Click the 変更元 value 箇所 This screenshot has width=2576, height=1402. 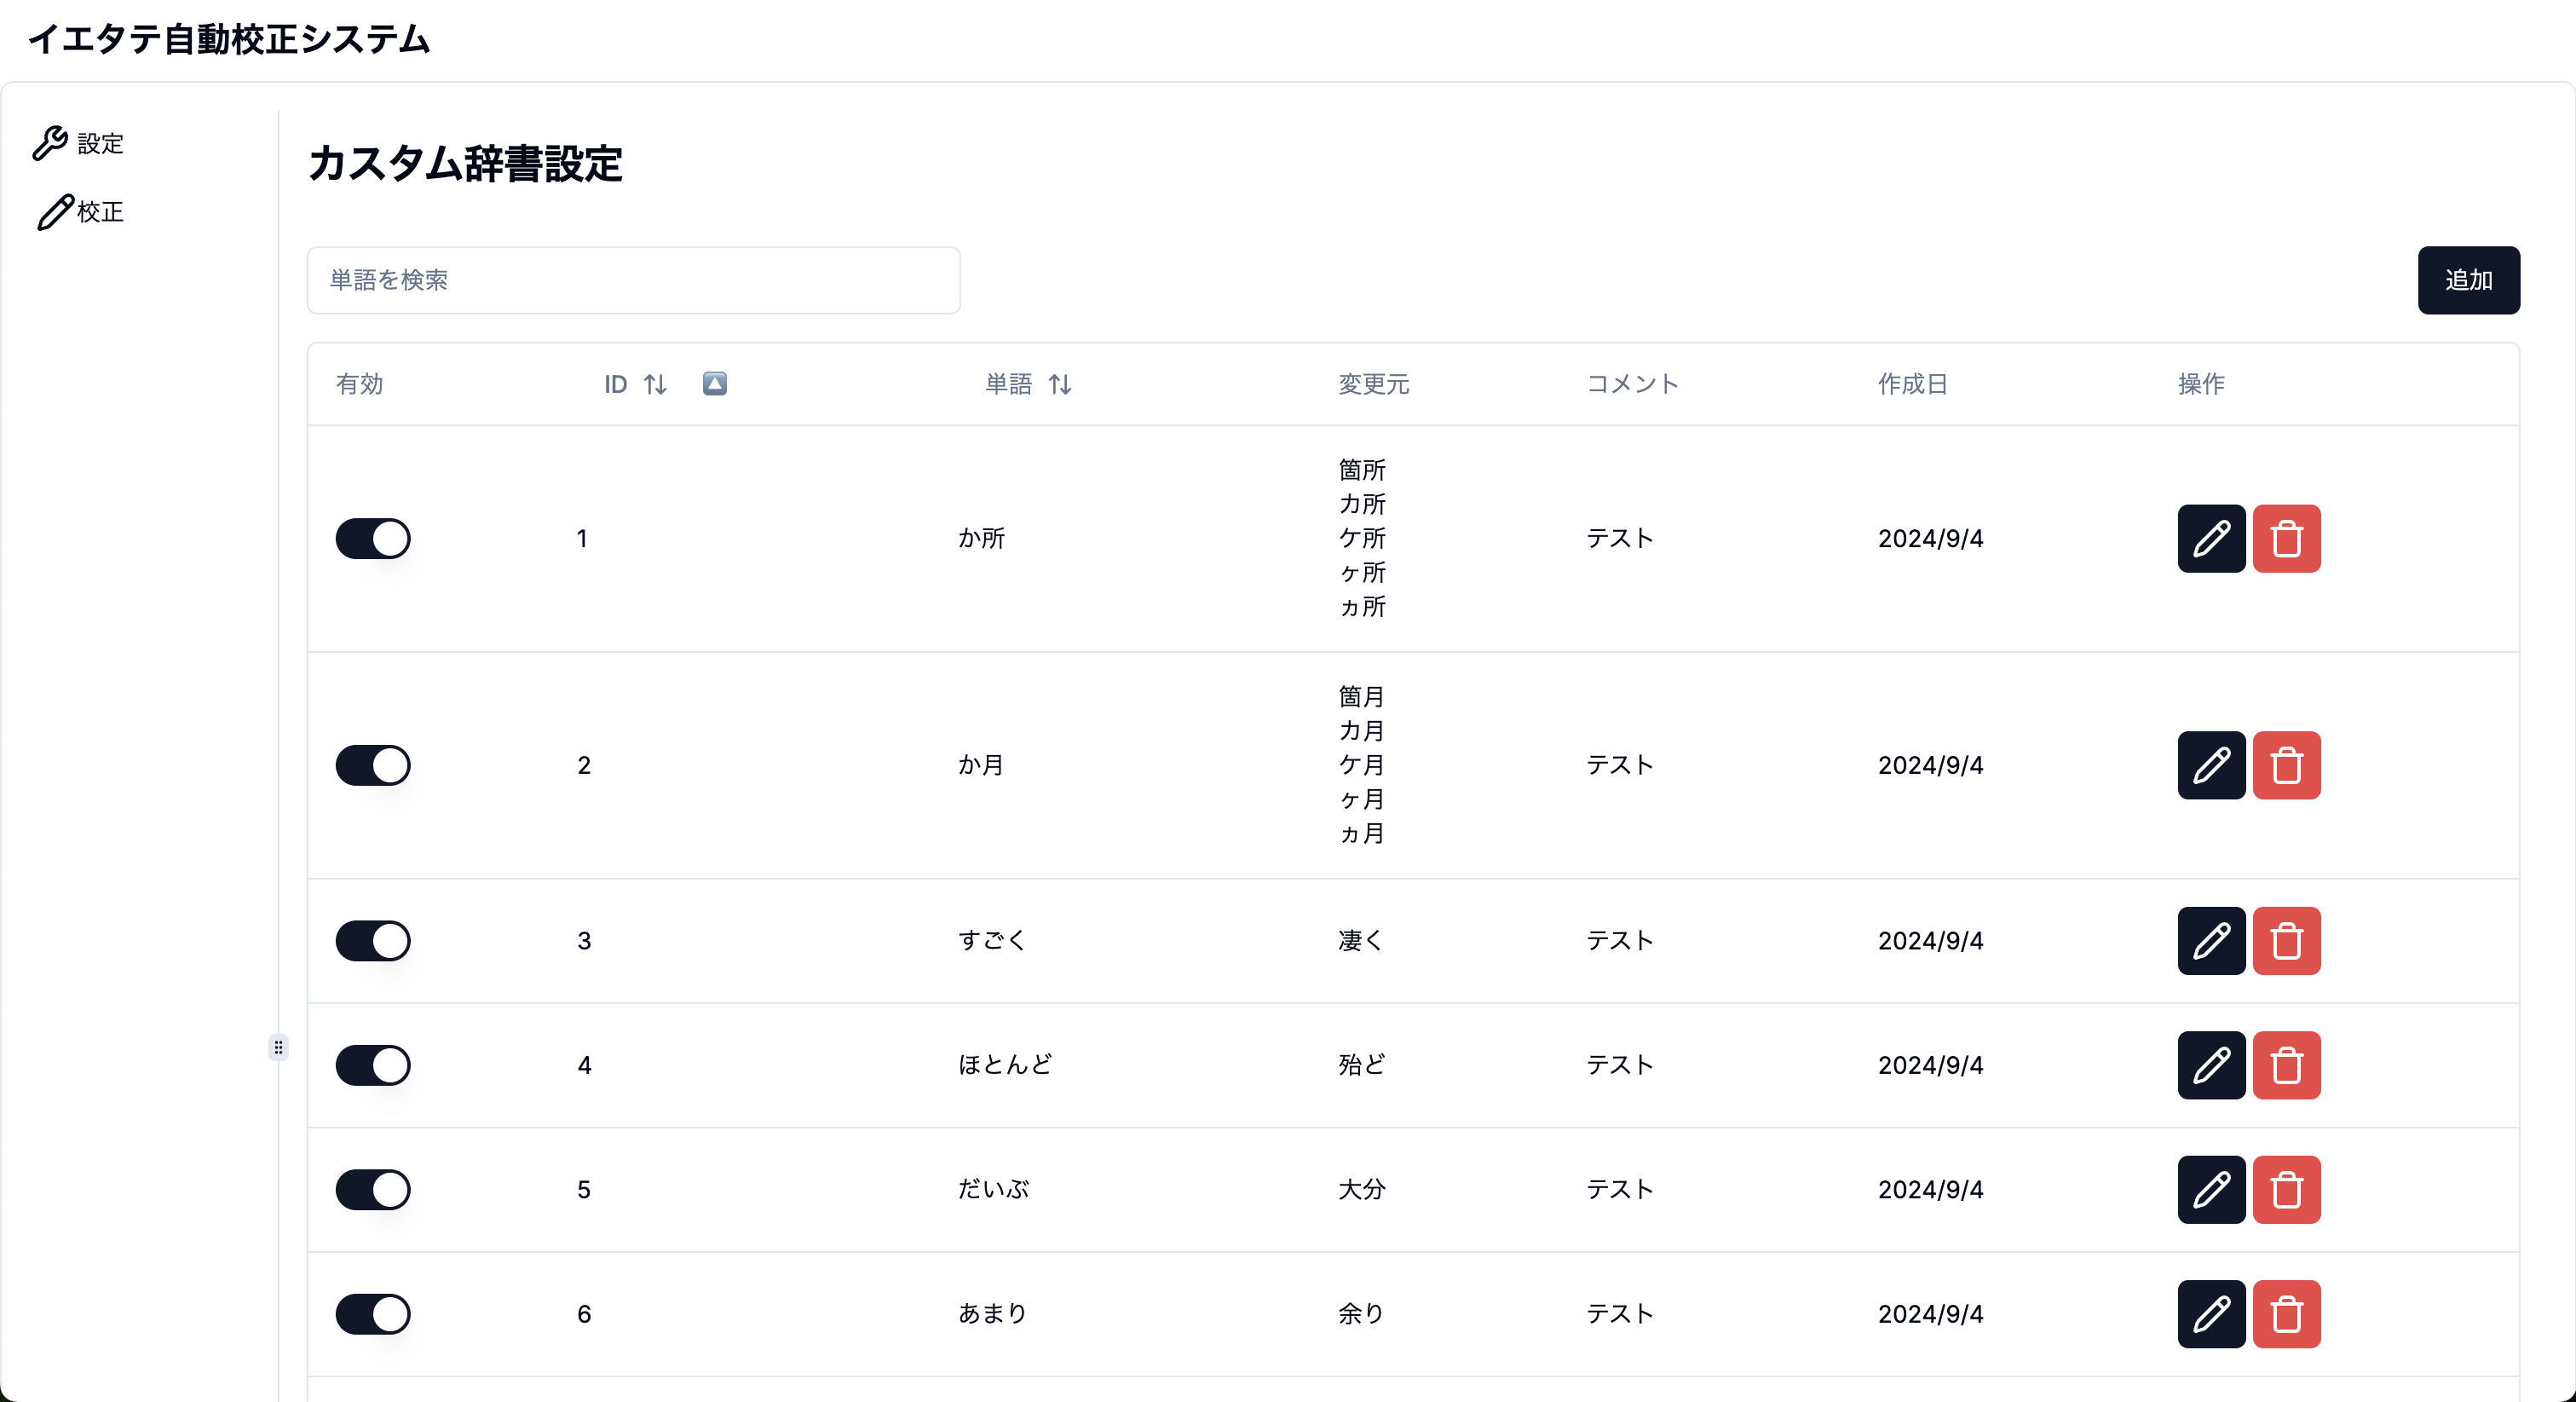point(1362,470)
